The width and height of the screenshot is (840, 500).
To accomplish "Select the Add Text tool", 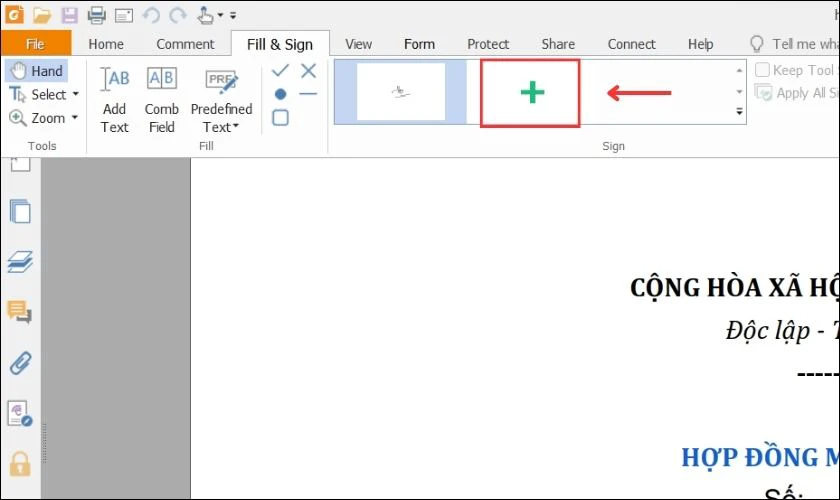I will pos(115,100).
